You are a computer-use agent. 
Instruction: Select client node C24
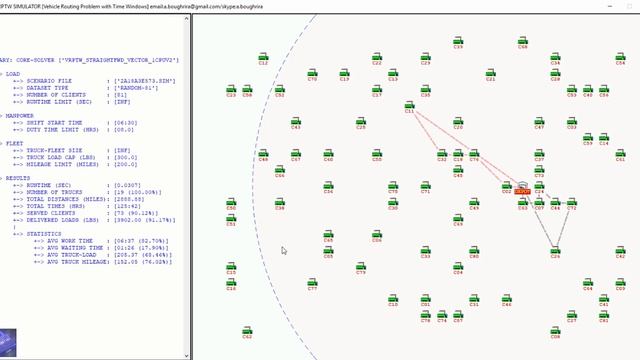[x=539, y=187]
